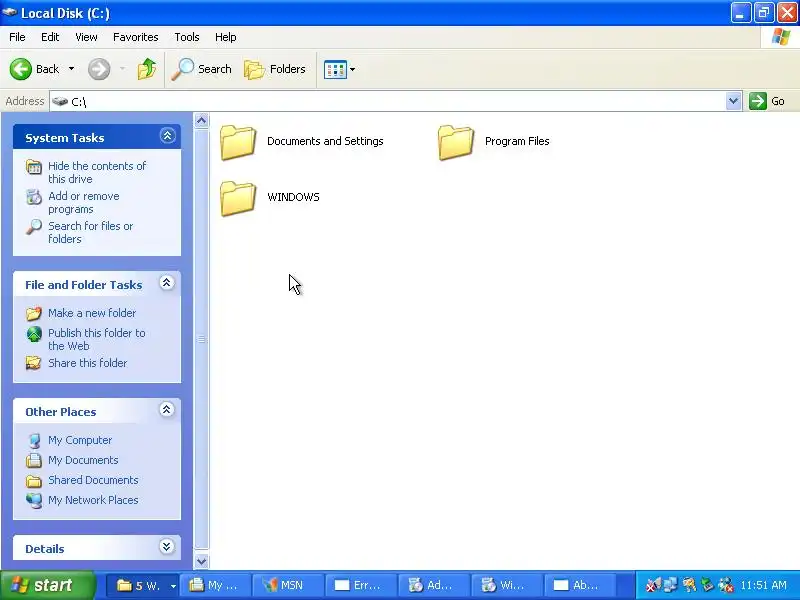Open the grouped 5 W. taskbar button

tap(141, 585)
